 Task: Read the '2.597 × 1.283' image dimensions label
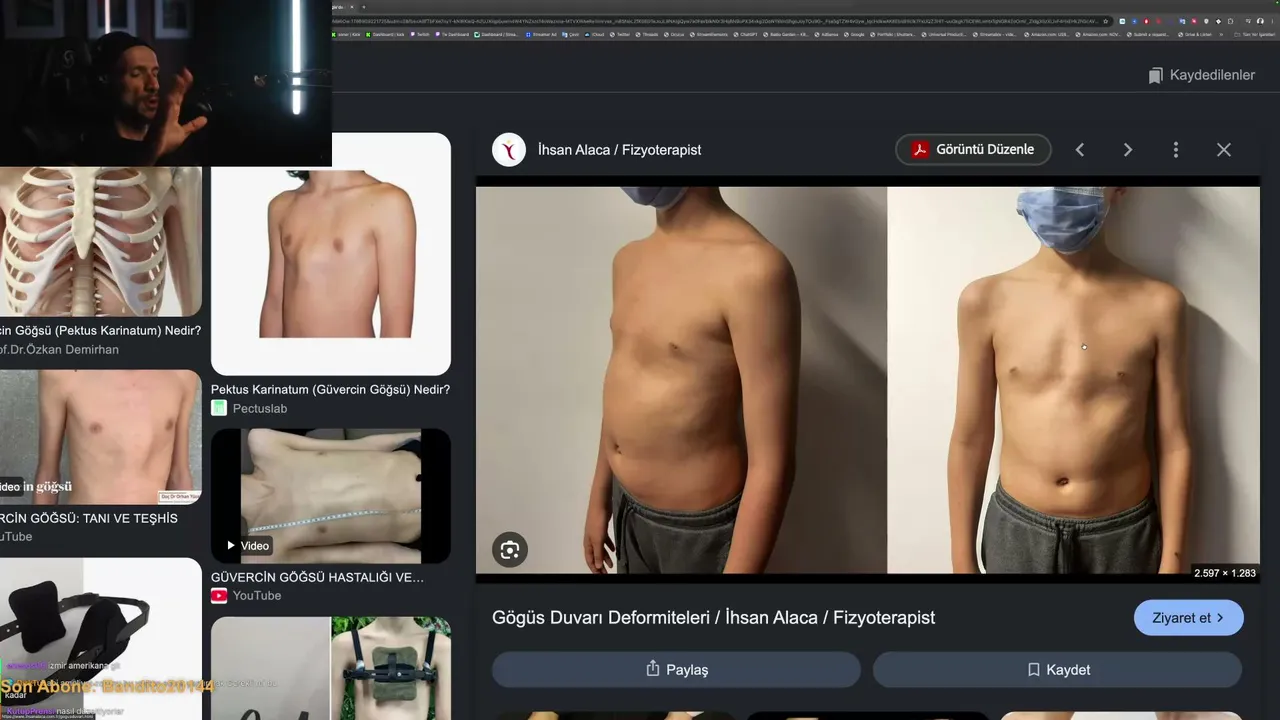[x=1225, y=573]
